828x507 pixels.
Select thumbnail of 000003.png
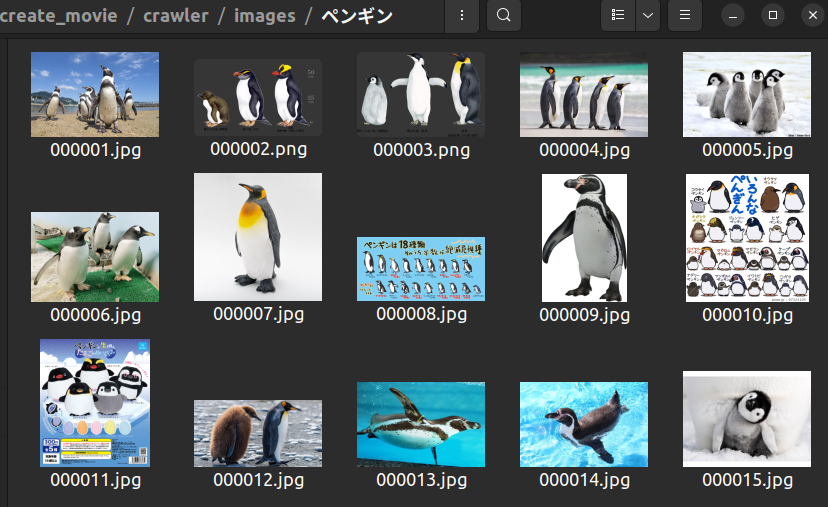tap(421, 95)
